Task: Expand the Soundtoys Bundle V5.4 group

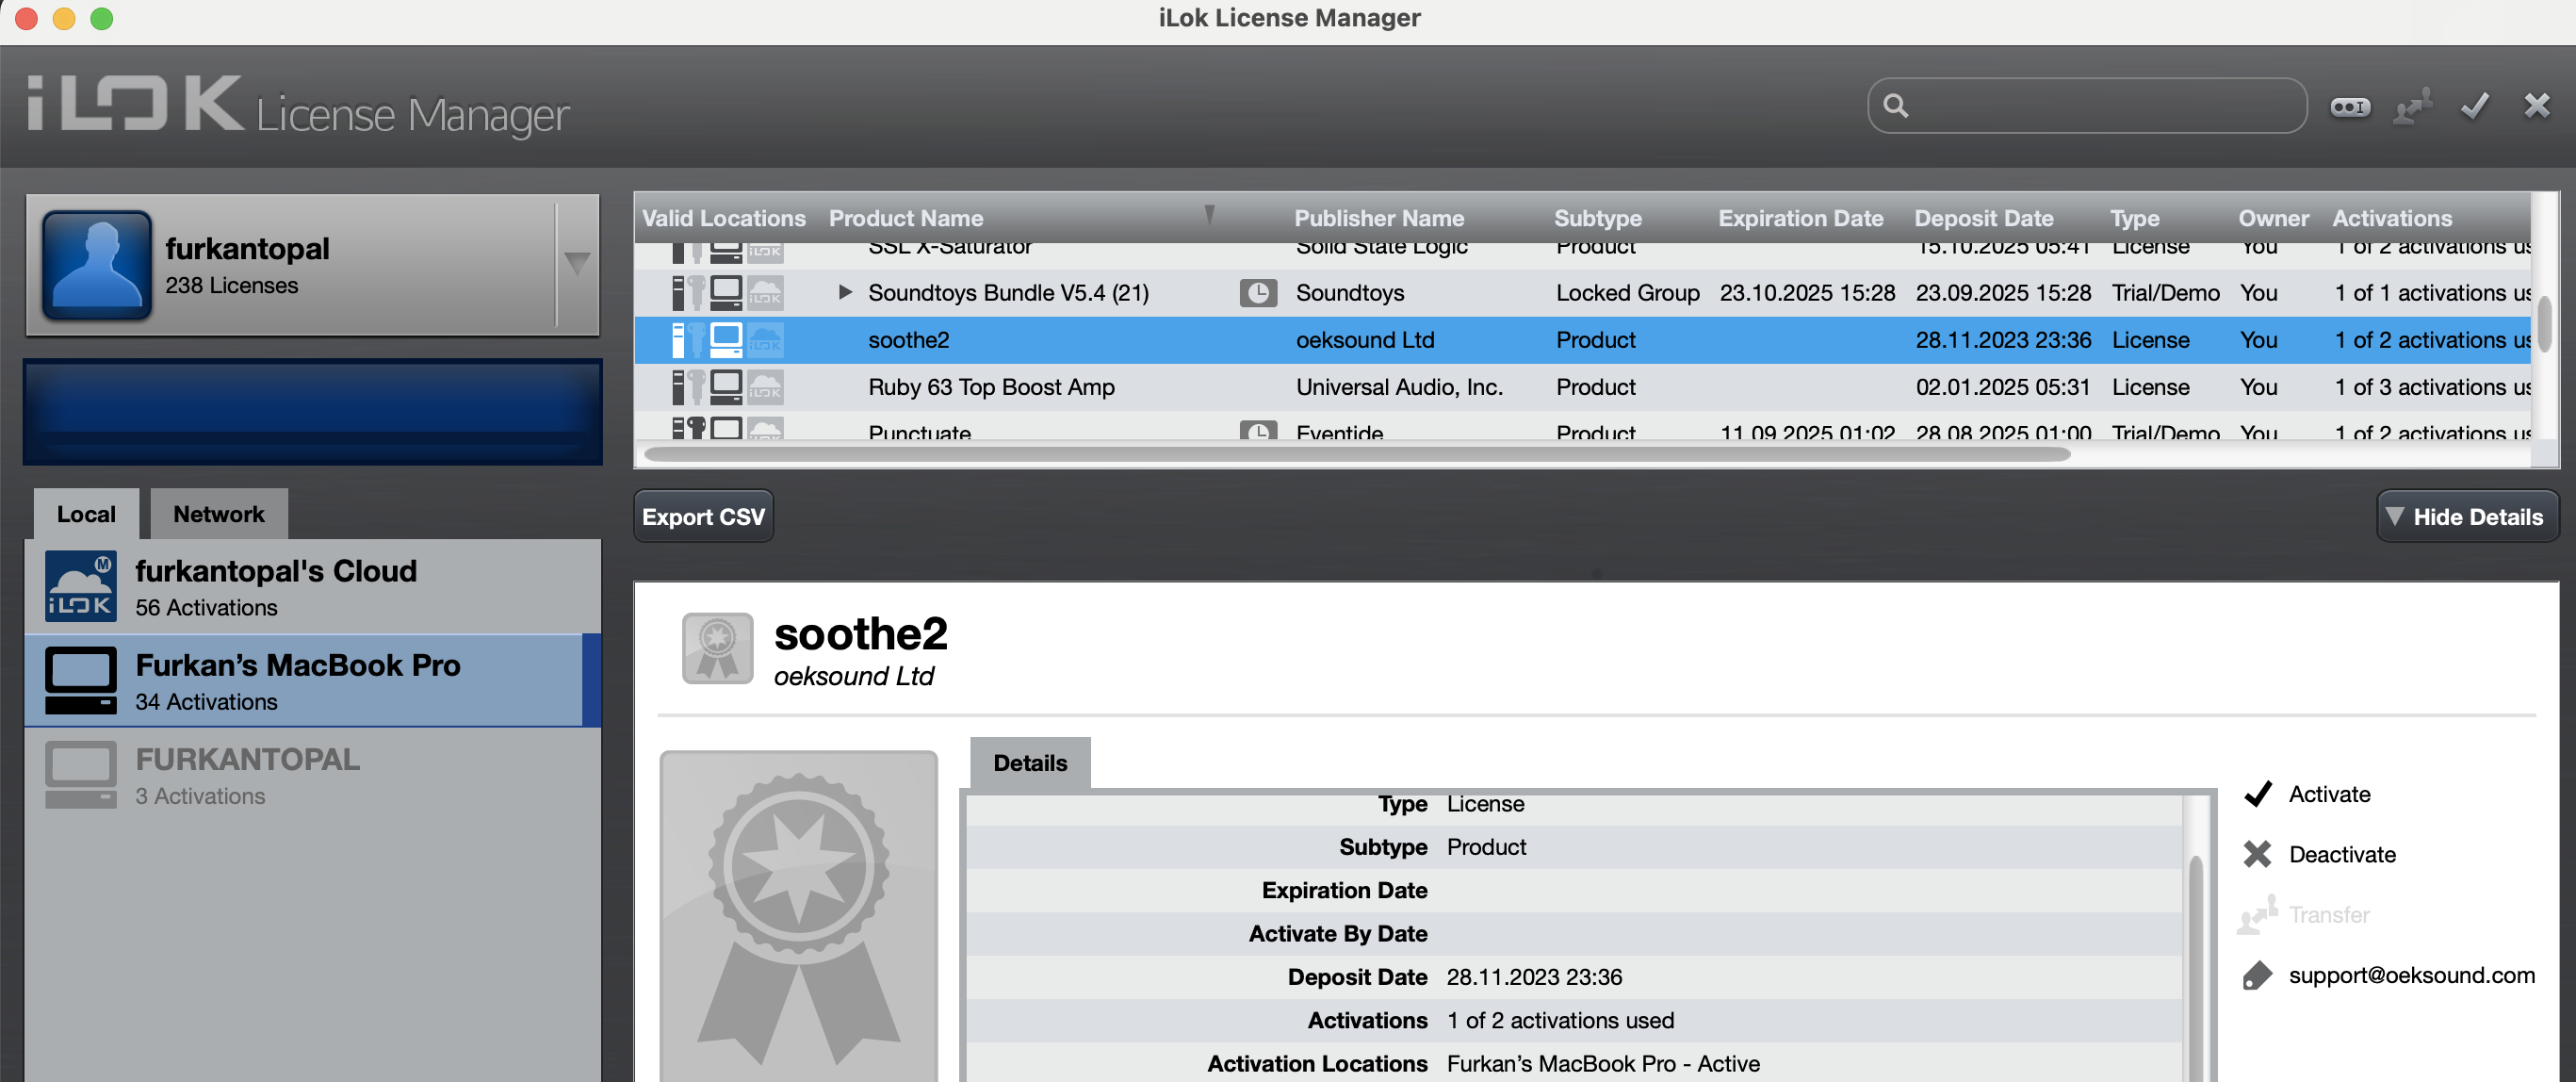Action: (845, 293)
